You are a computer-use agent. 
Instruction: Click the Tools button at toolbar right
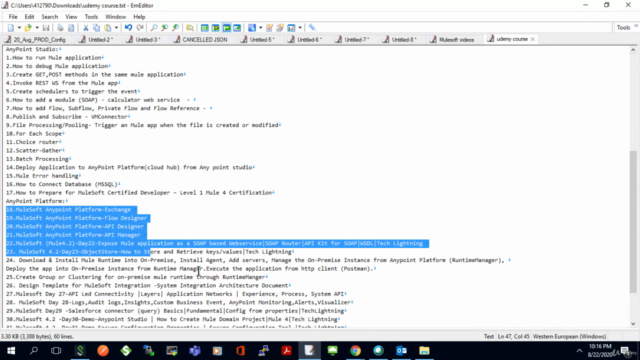(623, 27)
